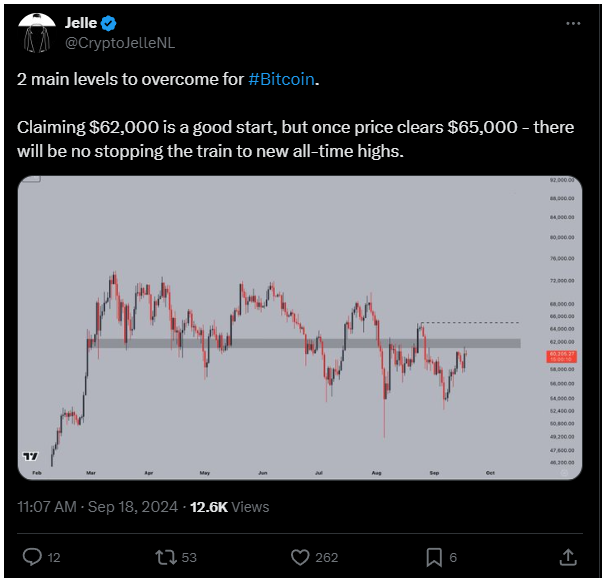Click Jelle's profile avatar

pos(37,33)
